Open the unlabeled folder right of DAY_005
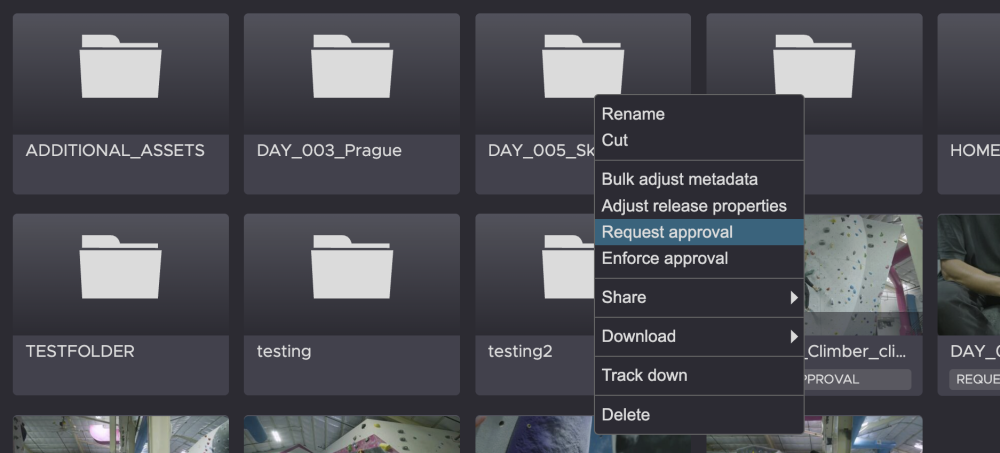This screenshot has height=453, width=1000. (x=813, y=66)
